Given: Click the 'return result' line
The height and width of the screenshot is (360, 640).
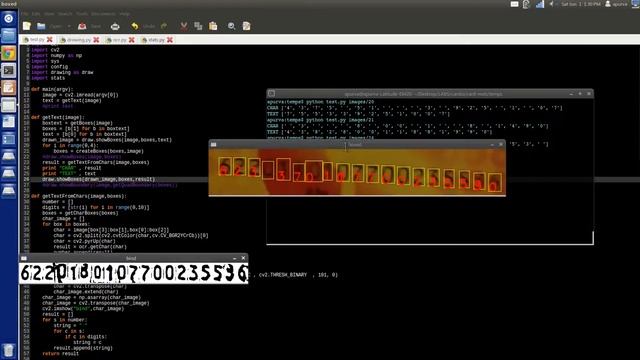Looking at the screenshot, I should [x=60, y=354].
